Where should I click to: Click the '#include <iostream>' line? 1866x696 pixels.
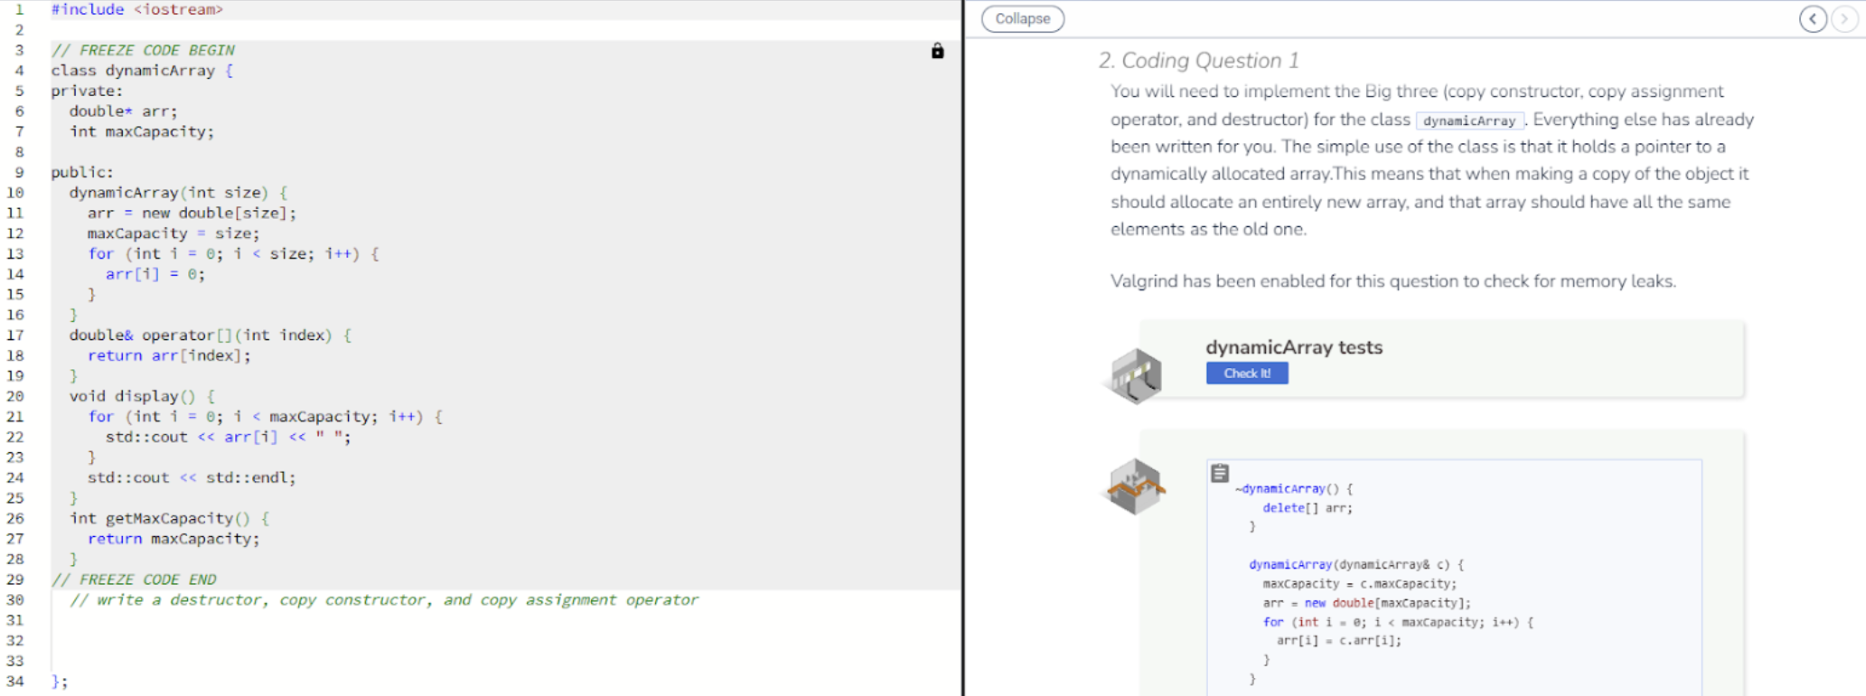pos(137,10)
